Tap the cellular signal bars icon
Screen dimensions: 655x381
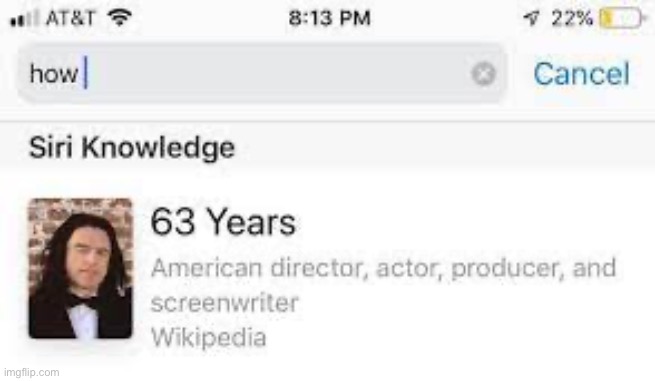(x=25, y=18)
